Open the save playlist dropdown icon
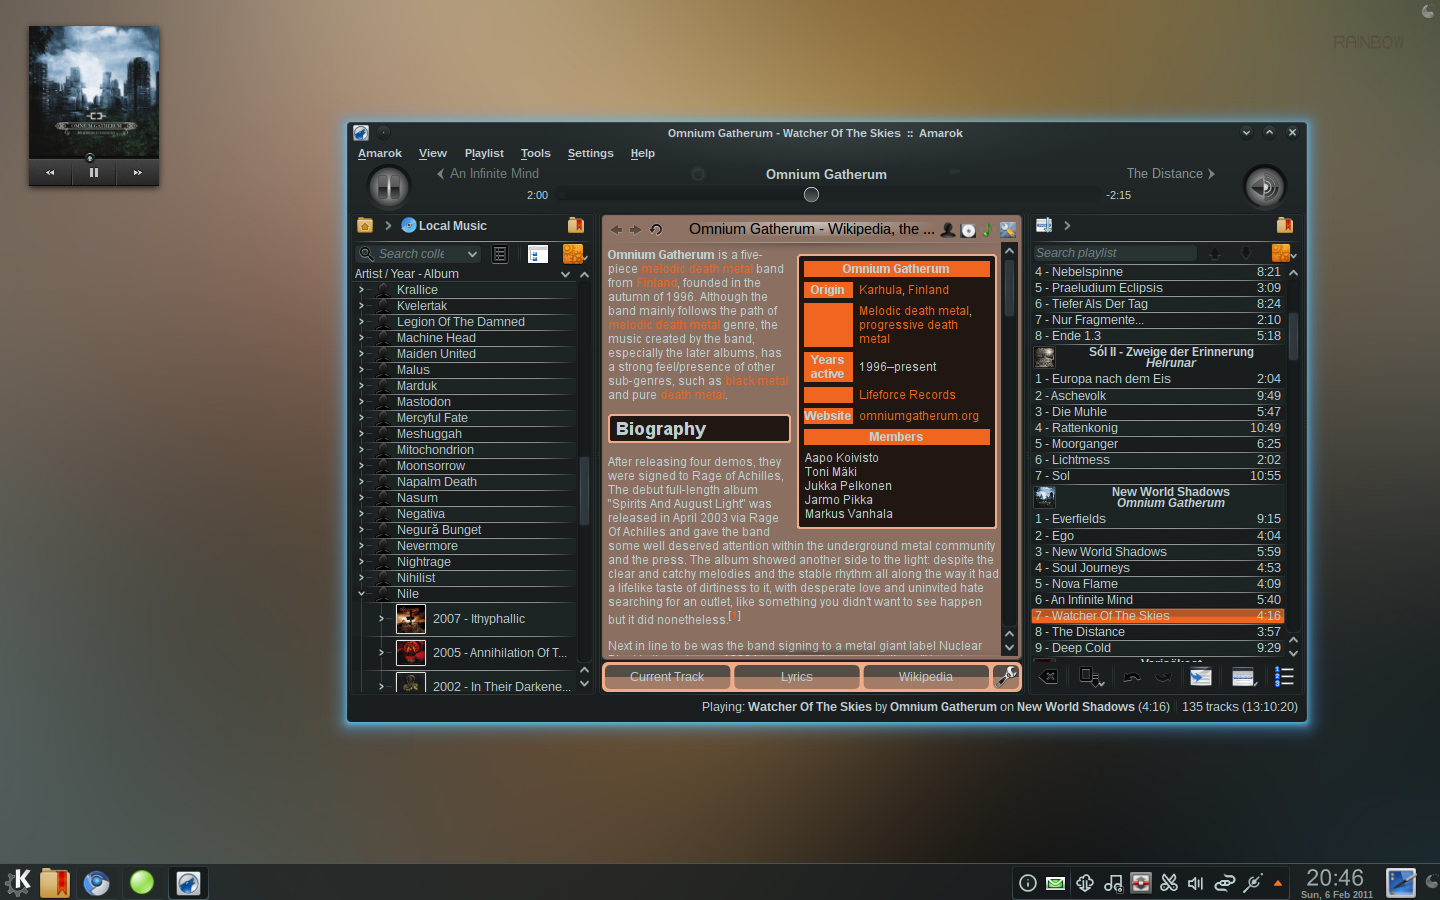Screen dimensions: 1440x900 point(1092,677)
